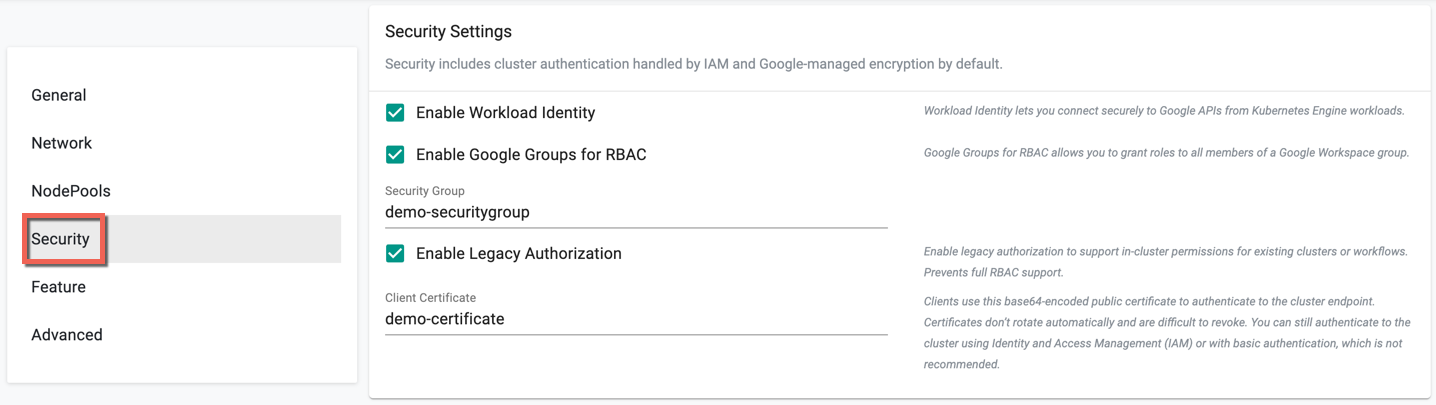Uncheck the Enable Workload Identity checkbox

[395, 113]
